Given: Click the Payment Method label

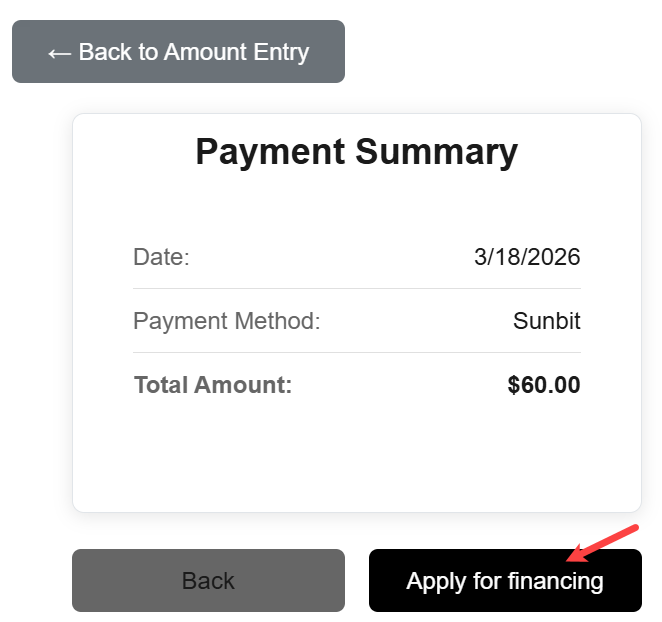Looking at the screenshot, I should tap(226, 321).
